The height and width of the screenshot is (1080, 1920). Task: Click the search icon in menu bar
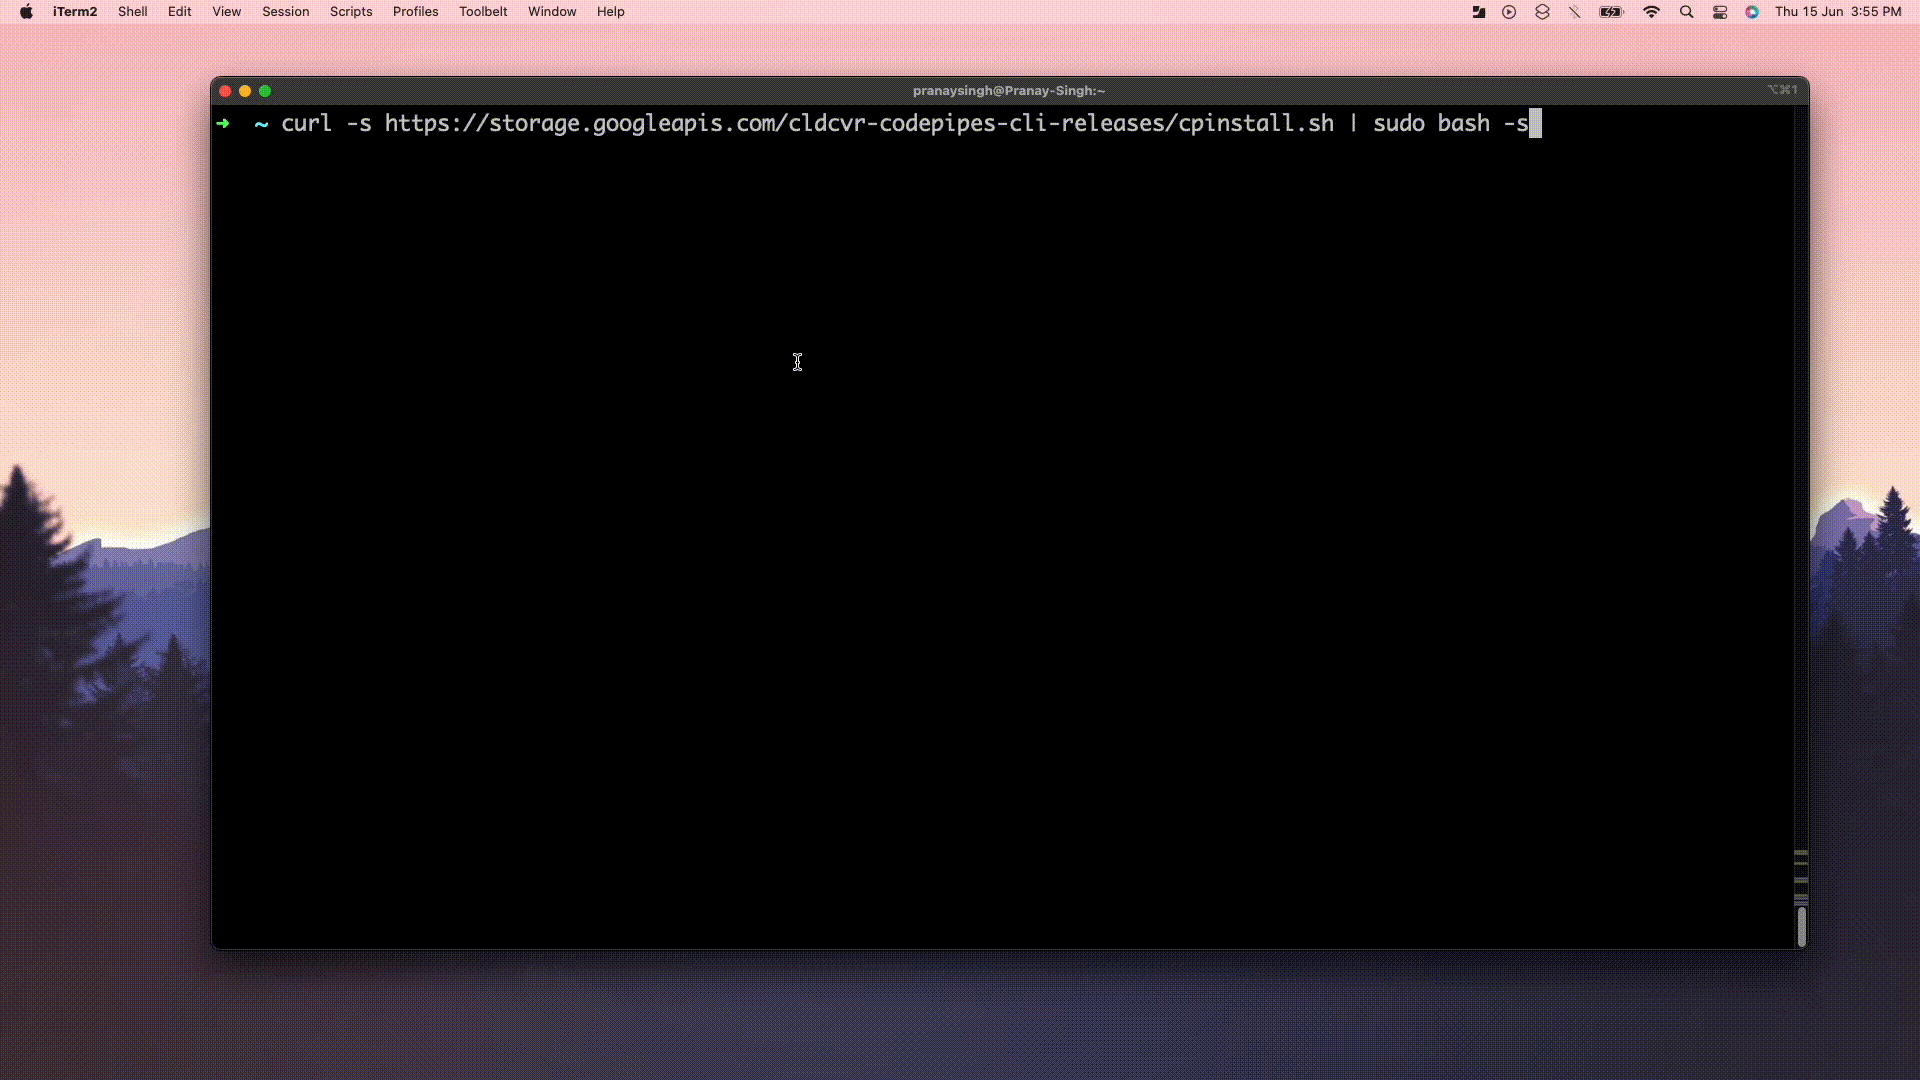1687,12
